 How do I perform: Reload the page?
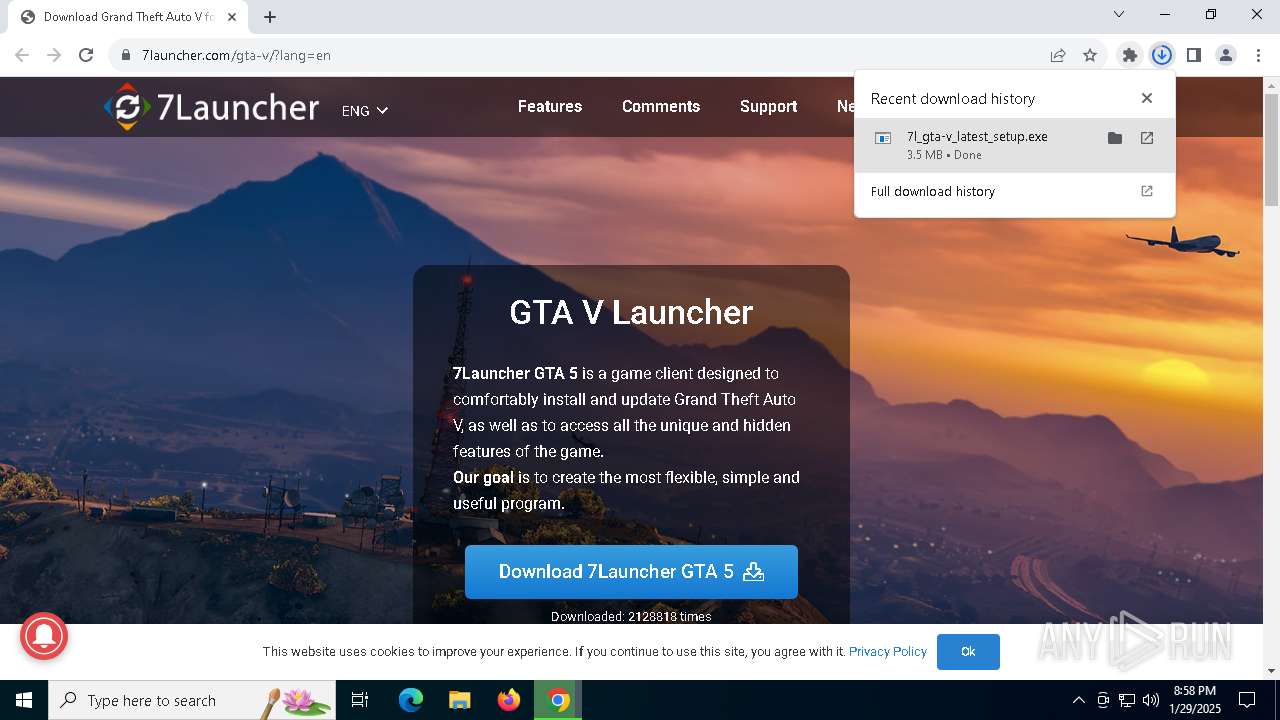click(86, 55)
